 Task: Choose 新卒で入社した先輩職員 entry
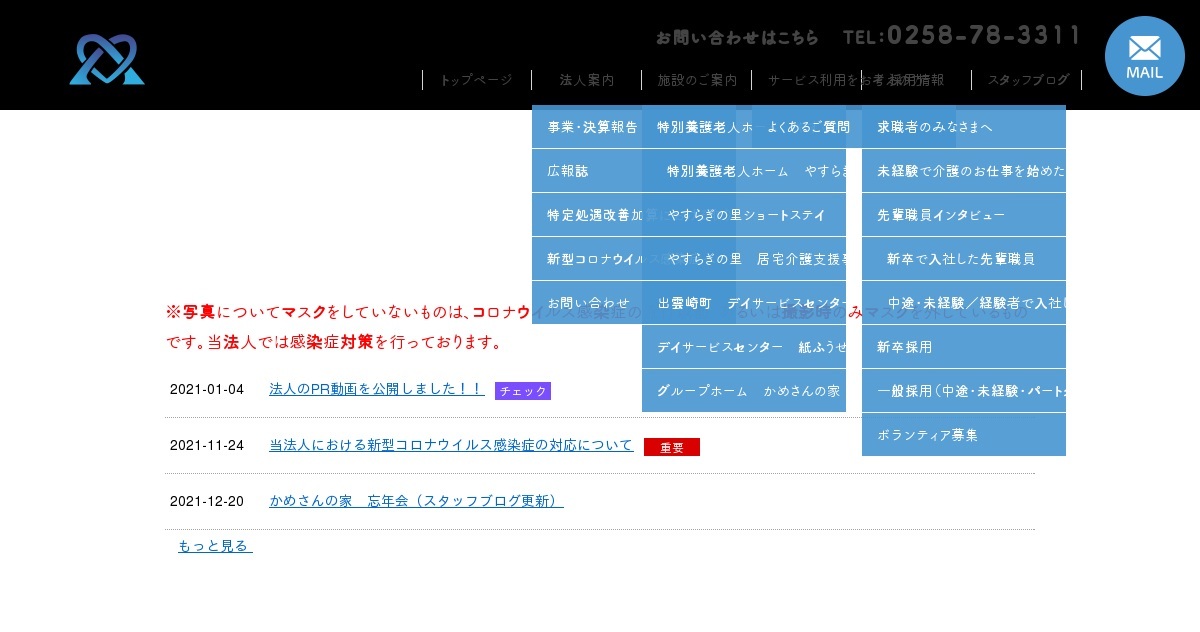coord(964,259)
